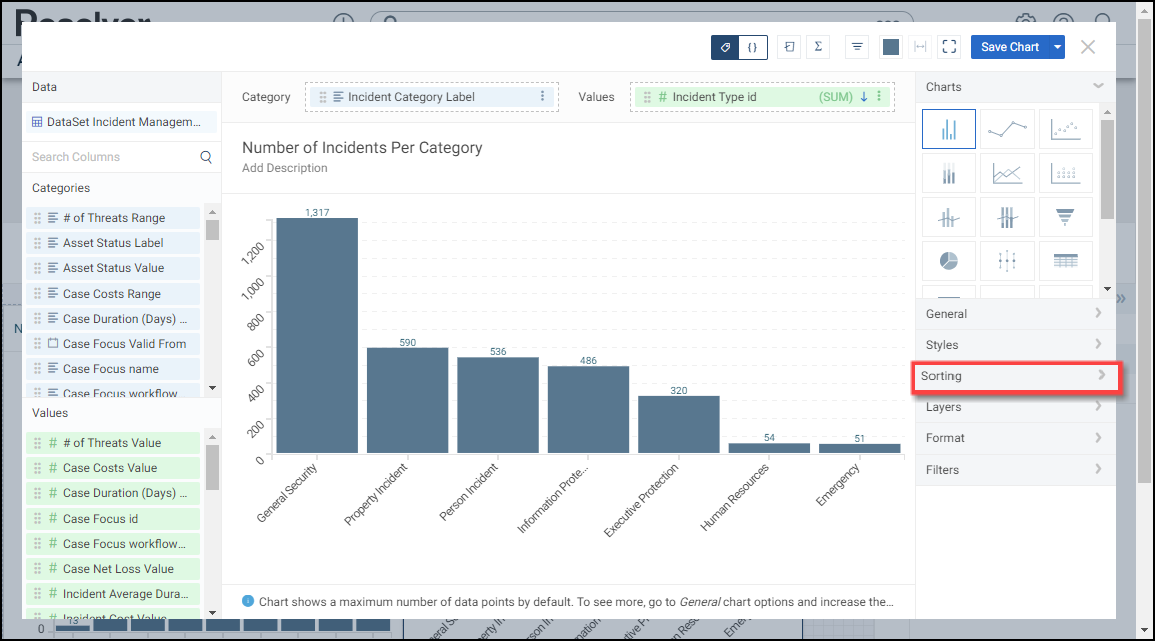The height and width of the screenshot is (641, 1155).
Task: Toggle the tag labels view button
Action: pyautogui.click(x=725, y=47)
